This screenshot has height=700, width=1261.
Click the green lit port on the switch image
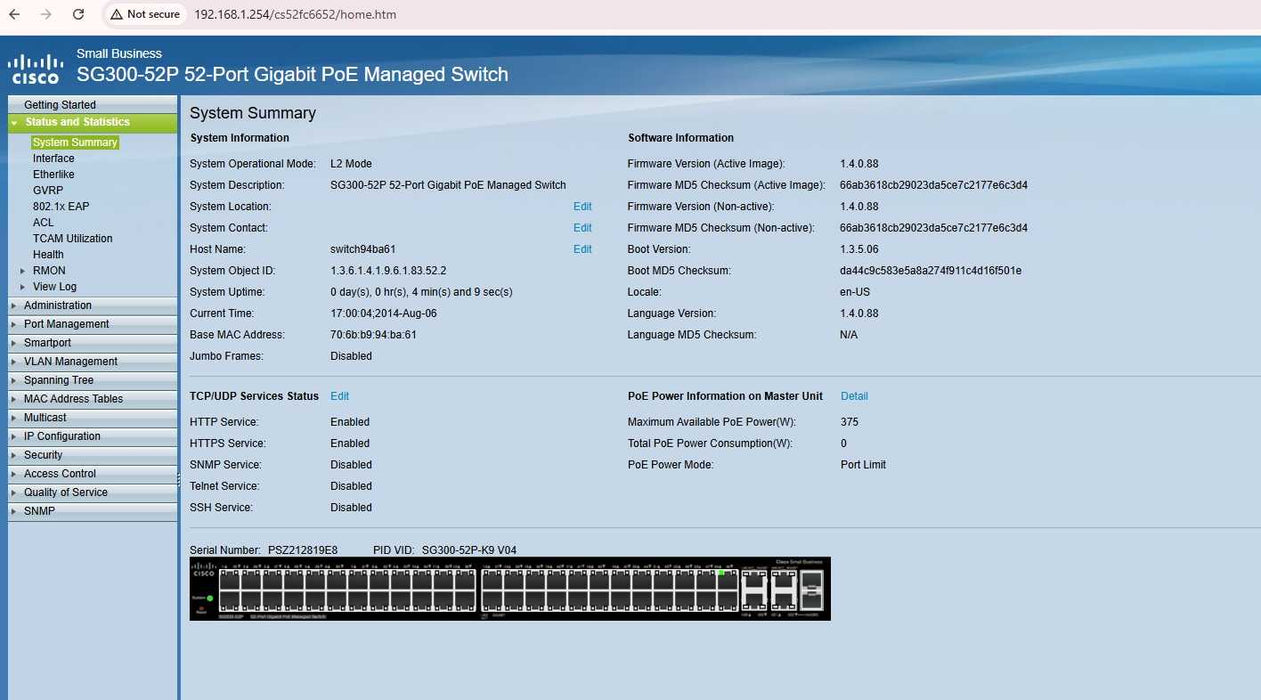[x=721, y=573]
